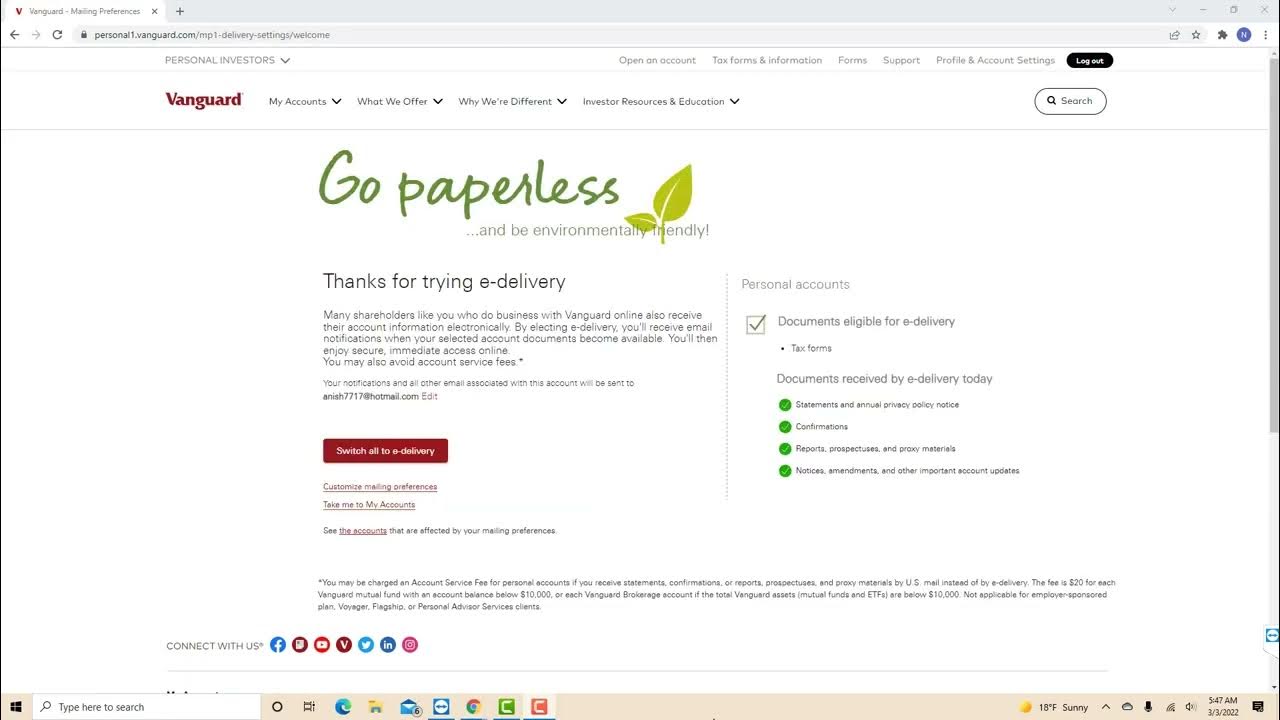The width and height of the screenshot is (1280, 720).
Task: Open clock showing 5:47 AM
Action: click(1222, 707)
